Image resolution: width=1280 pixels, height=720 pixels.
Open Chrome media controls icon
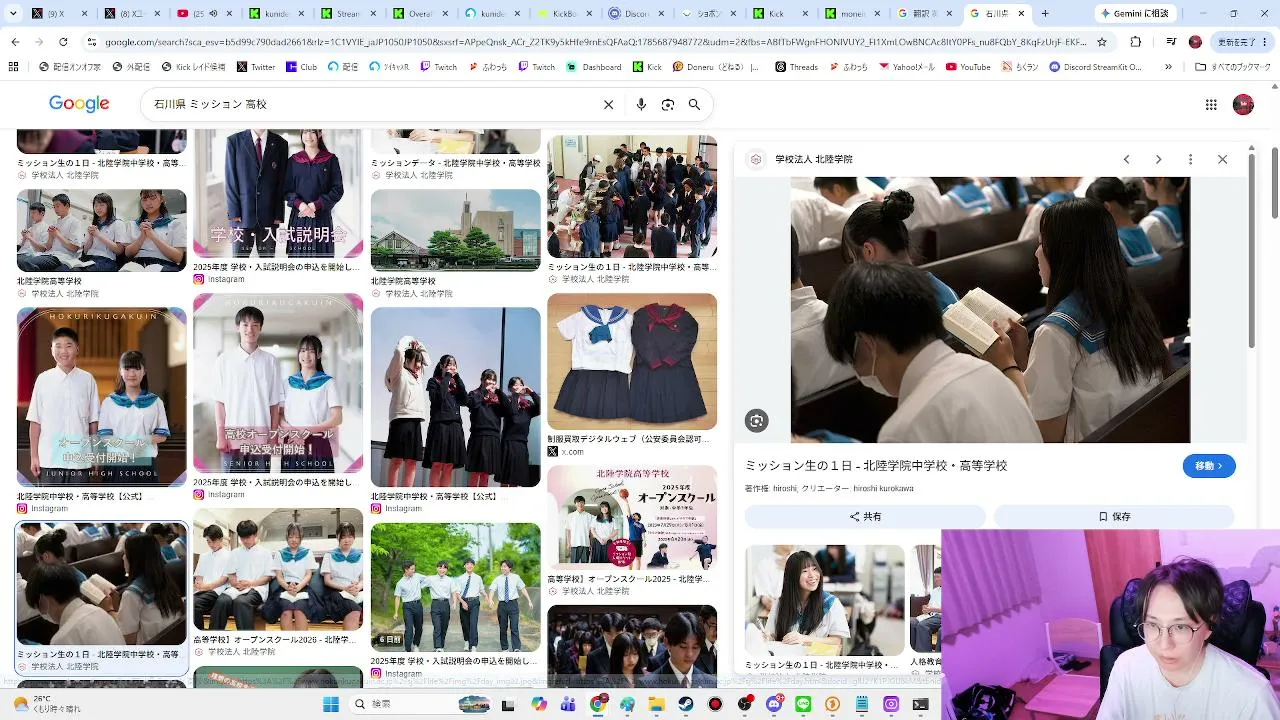1171,42
